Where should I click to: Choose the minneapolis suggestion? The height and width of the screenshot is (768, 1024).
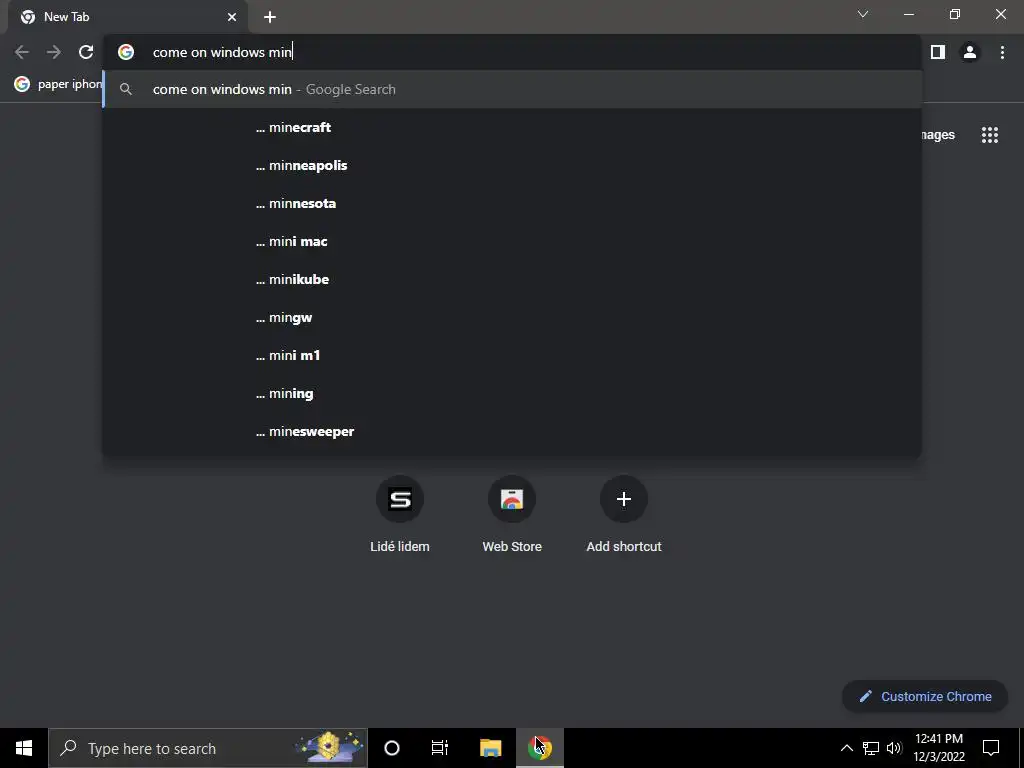pos(513,165)
